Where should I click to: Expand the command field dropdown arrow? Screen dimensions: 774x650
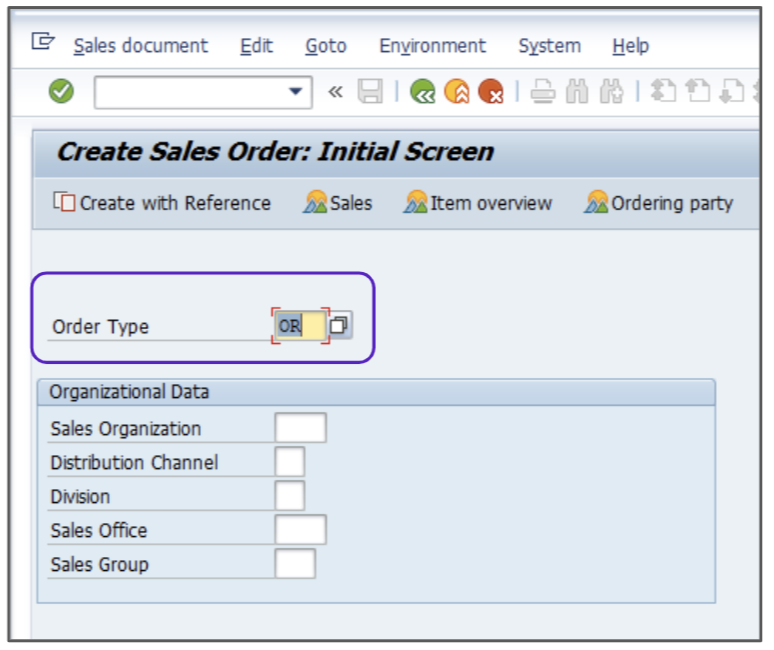coord(294,93)
